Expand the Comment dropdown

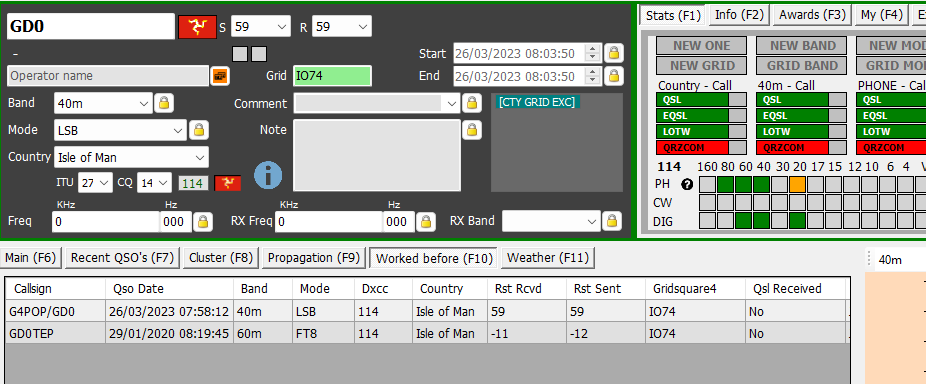(452, 103)
